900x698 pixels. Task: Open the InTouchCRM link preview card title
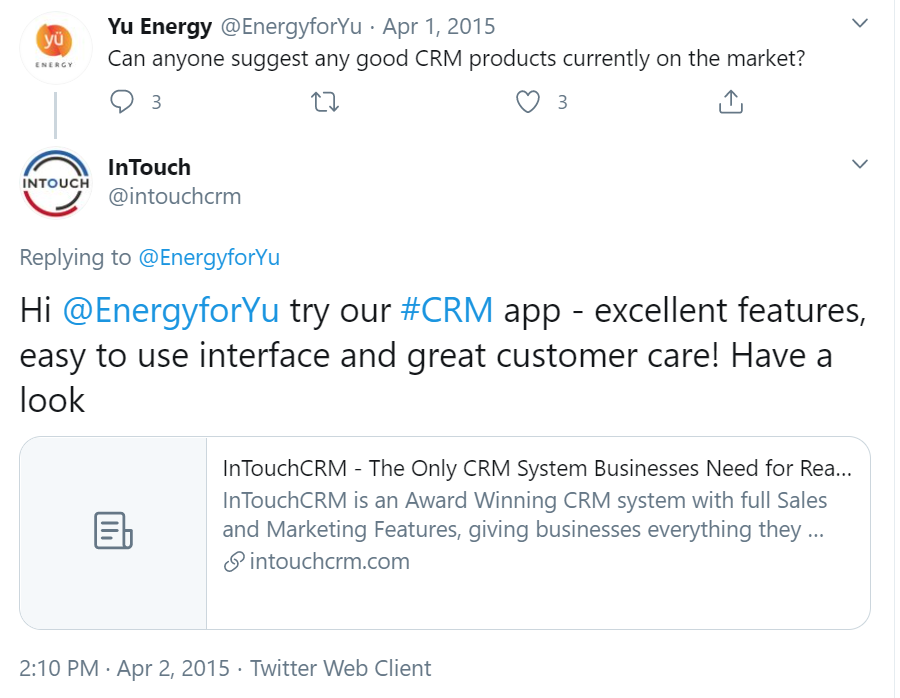(x=537, y=469)
